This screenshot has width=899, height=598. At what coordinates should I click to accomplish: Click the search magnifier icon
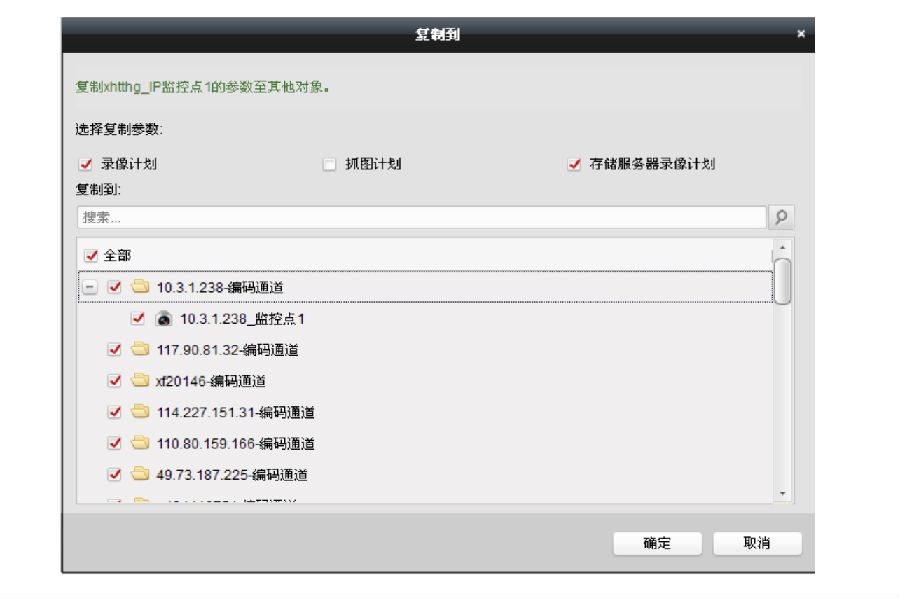(x=783, y=214)
